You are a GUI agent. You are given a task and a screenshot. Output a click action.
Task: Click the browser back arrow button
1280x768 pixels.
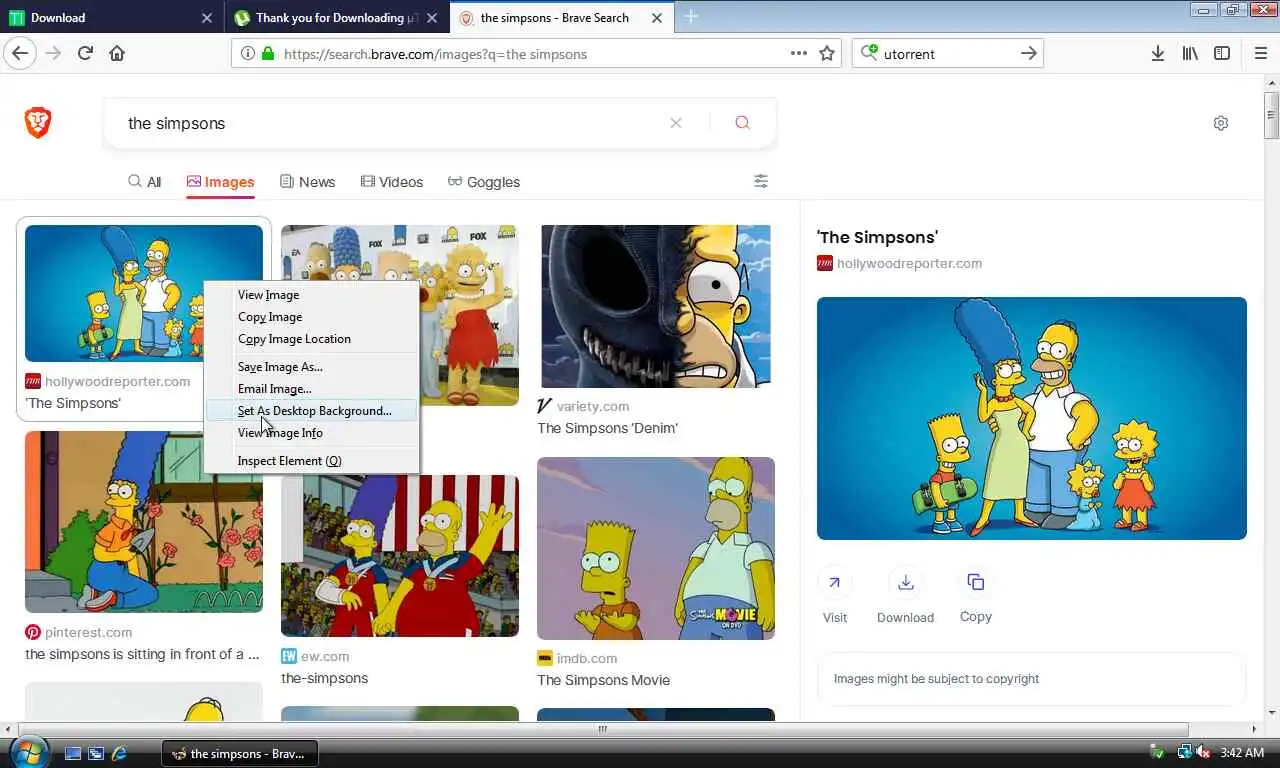point(20,53)
